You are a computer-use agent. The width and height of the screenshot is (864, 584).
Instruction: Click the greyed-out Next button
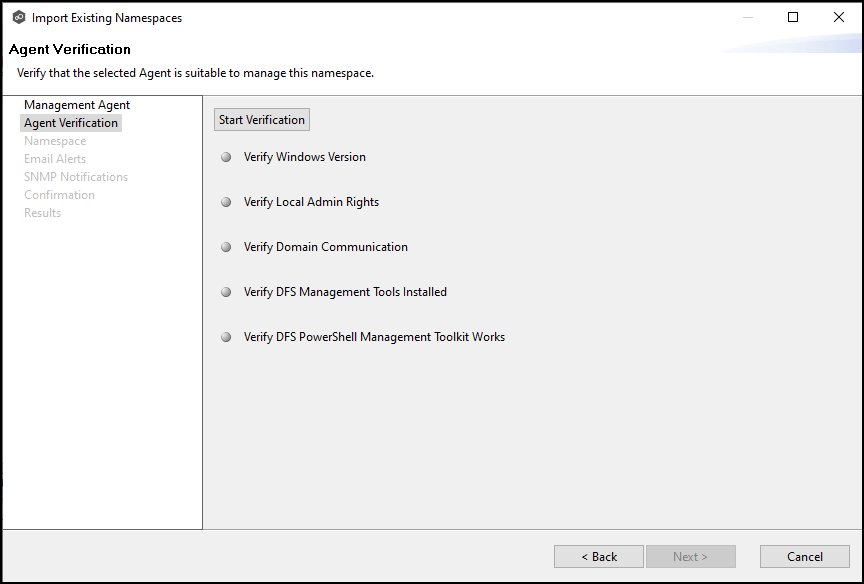pos(690,557)
